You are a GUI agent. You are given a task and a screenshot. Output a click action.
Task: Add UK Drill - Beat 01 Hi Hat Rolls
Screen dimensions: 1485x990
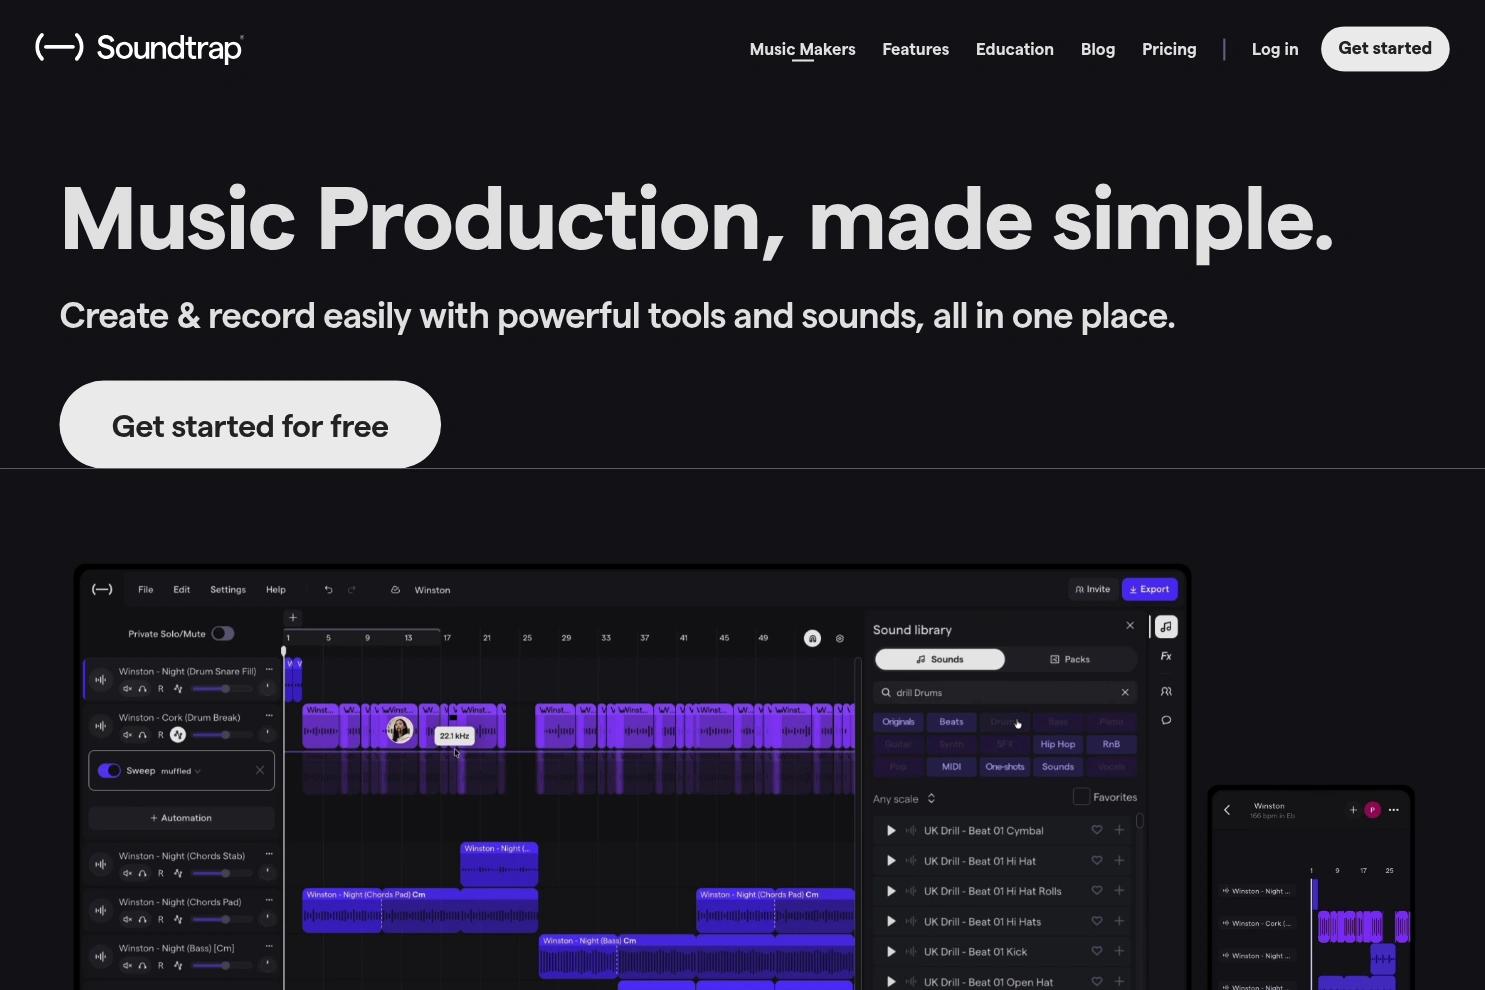click(1120, 891)
